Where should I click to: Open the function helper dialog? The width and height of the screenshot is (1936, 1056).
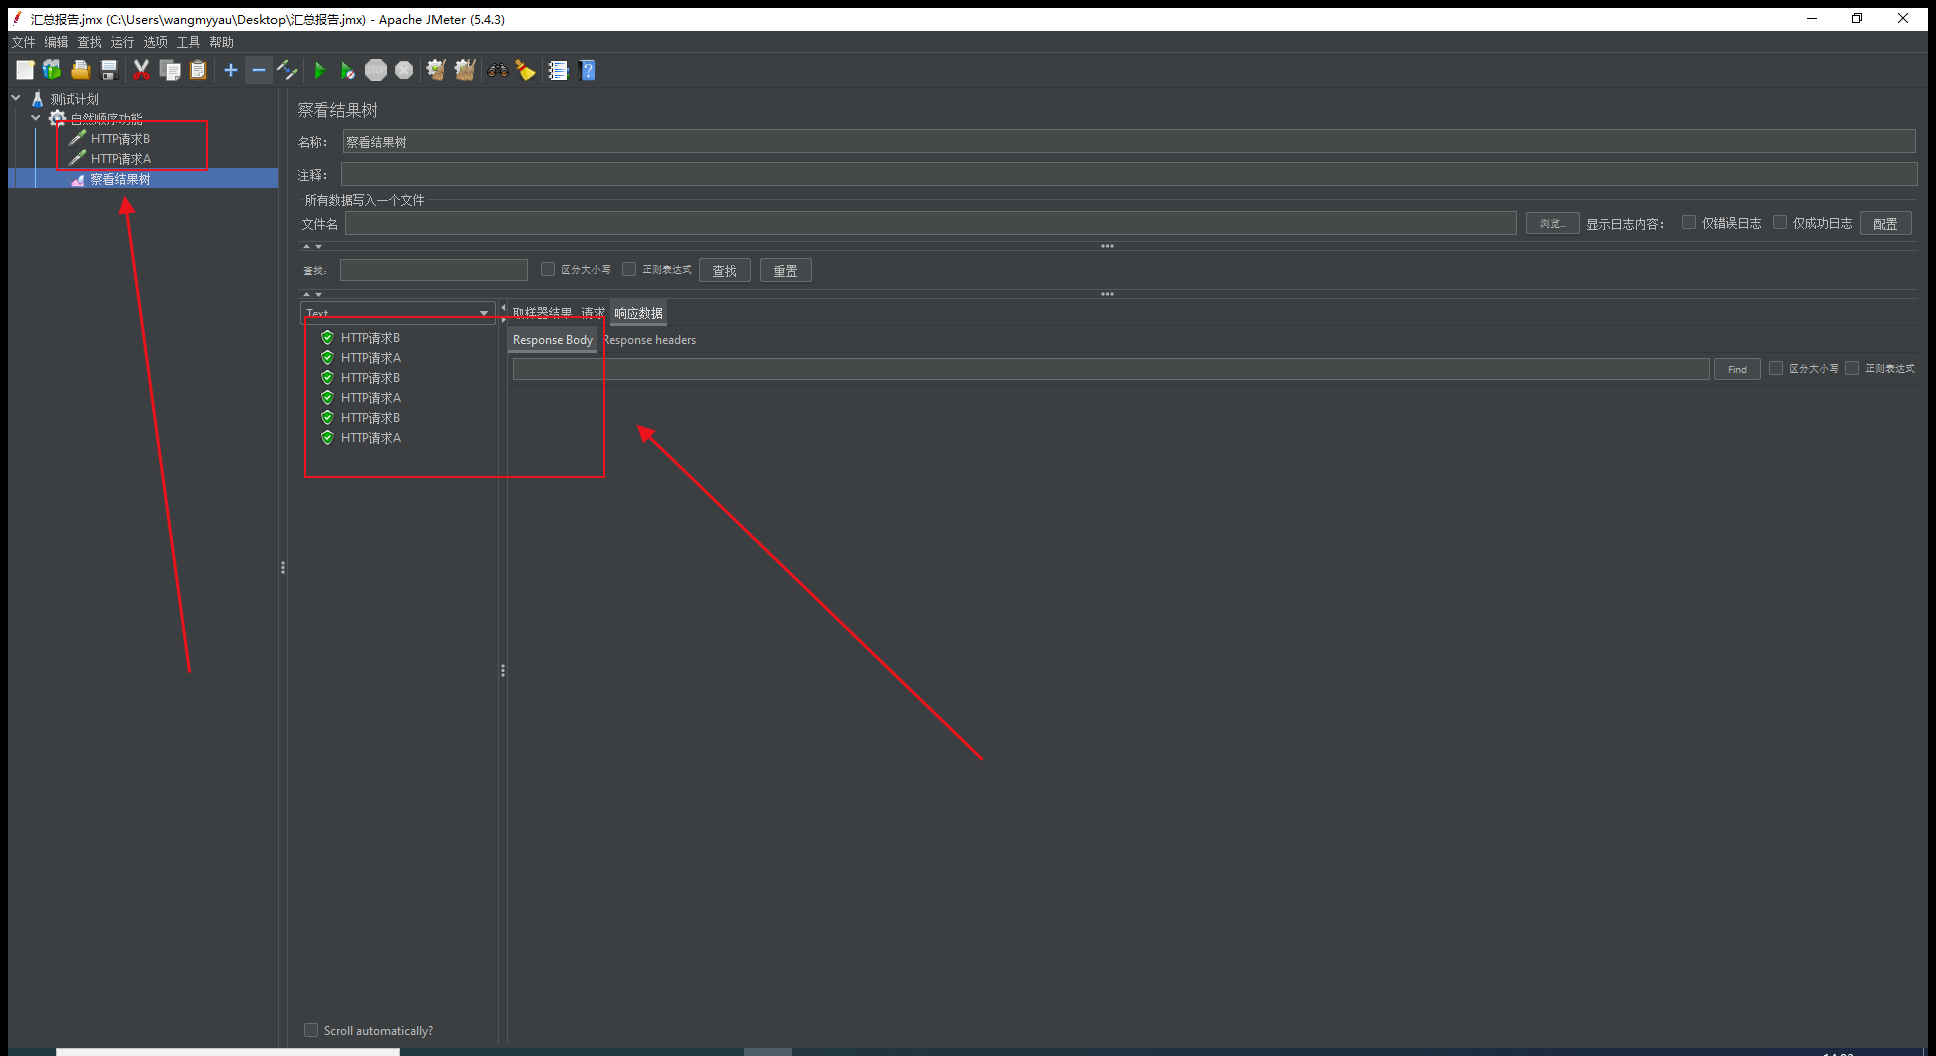558,70
